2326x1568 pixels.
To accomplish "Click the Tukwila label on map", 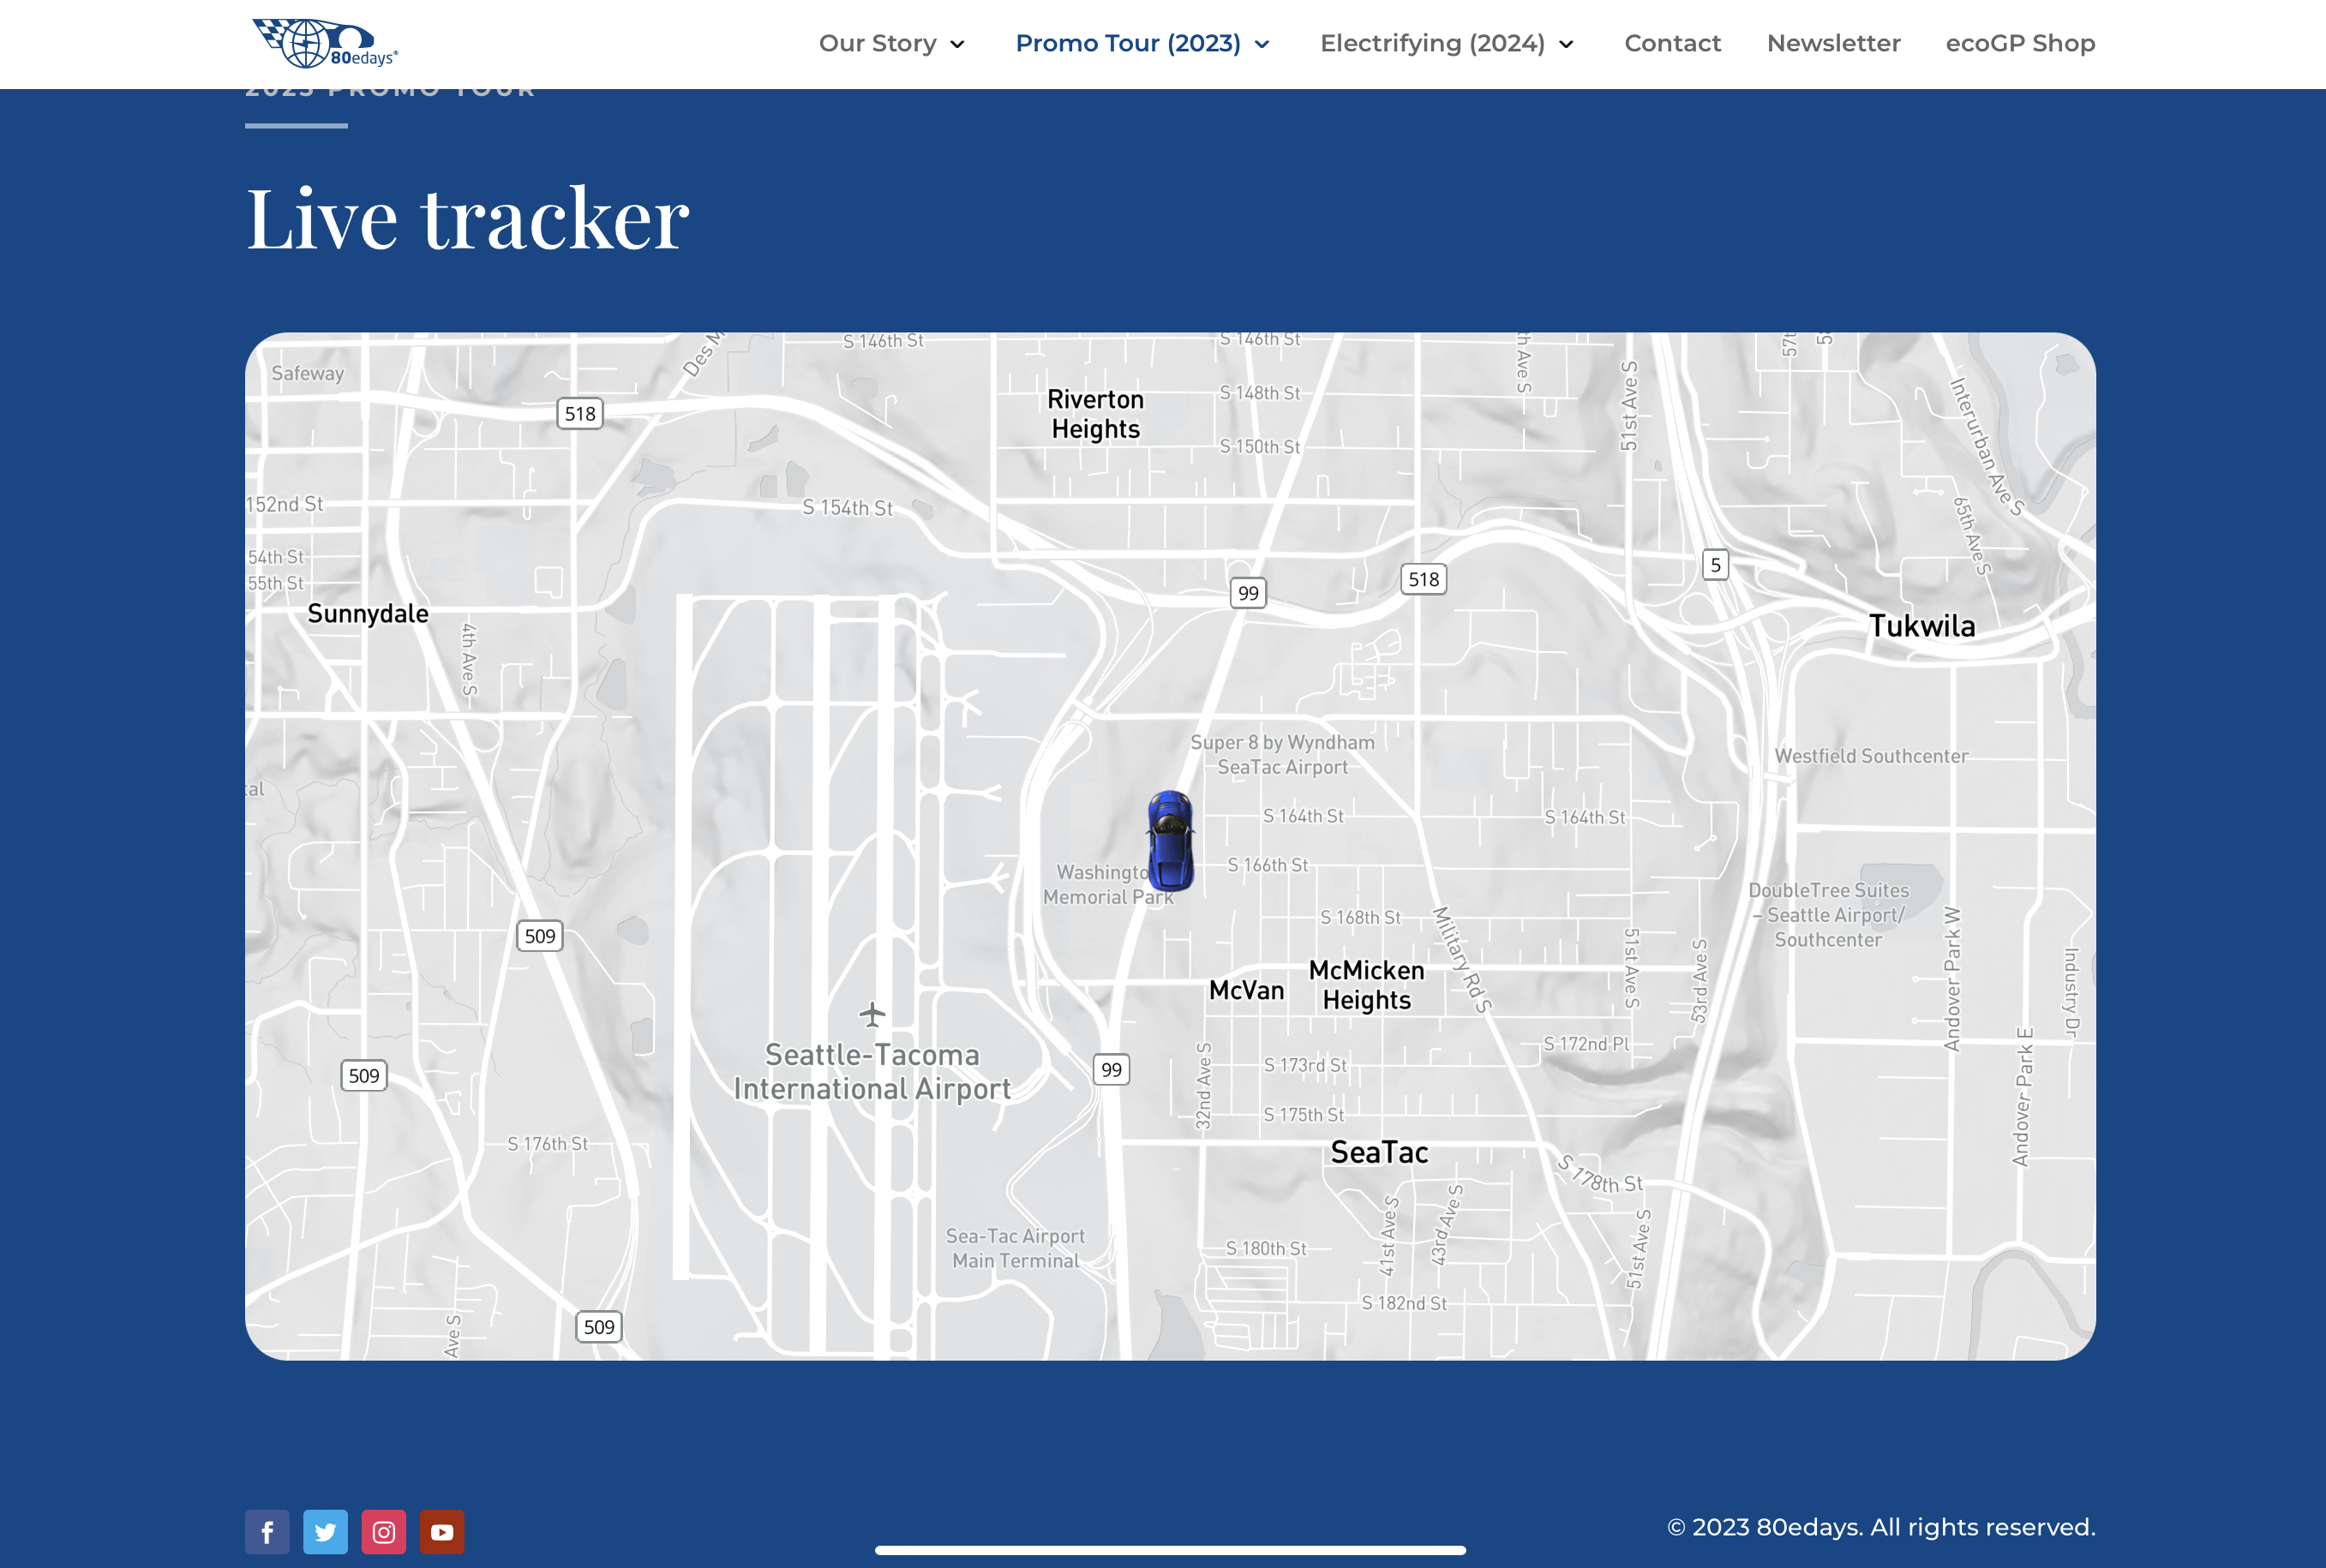I will click(1922, 626).
